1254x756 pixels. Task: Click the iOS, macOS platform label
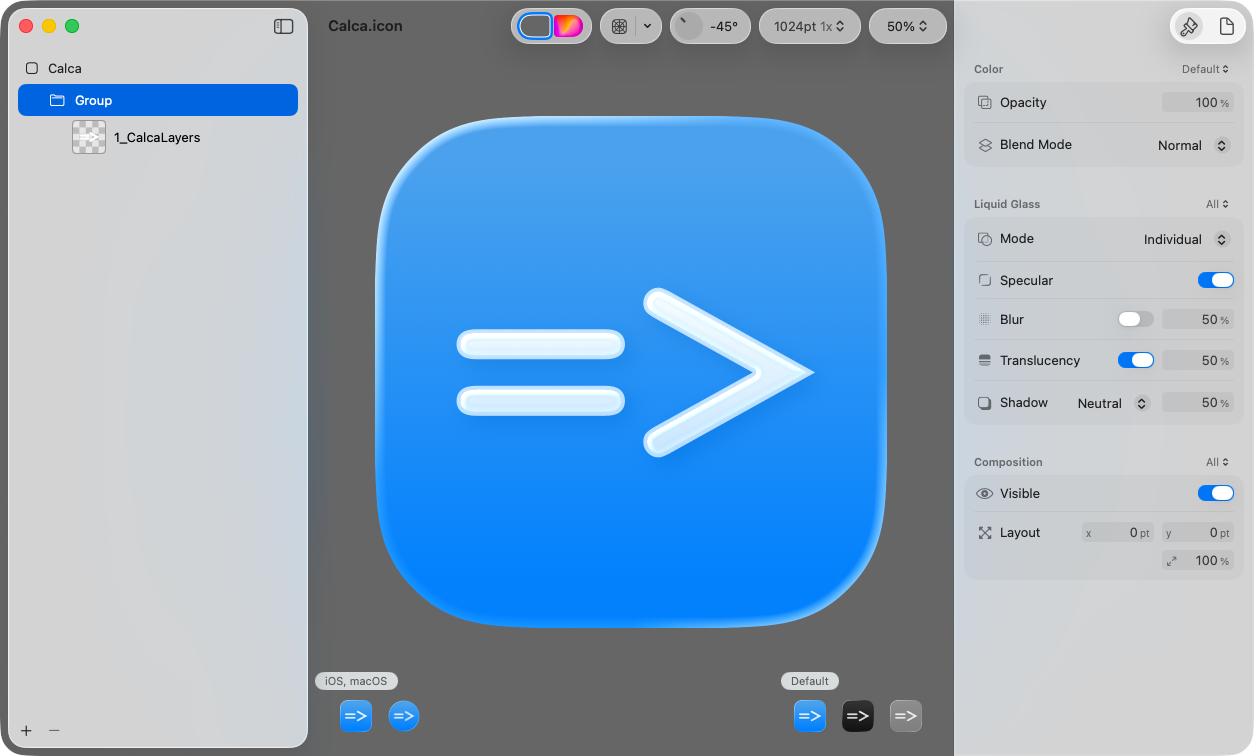click(x=357, y=681)
